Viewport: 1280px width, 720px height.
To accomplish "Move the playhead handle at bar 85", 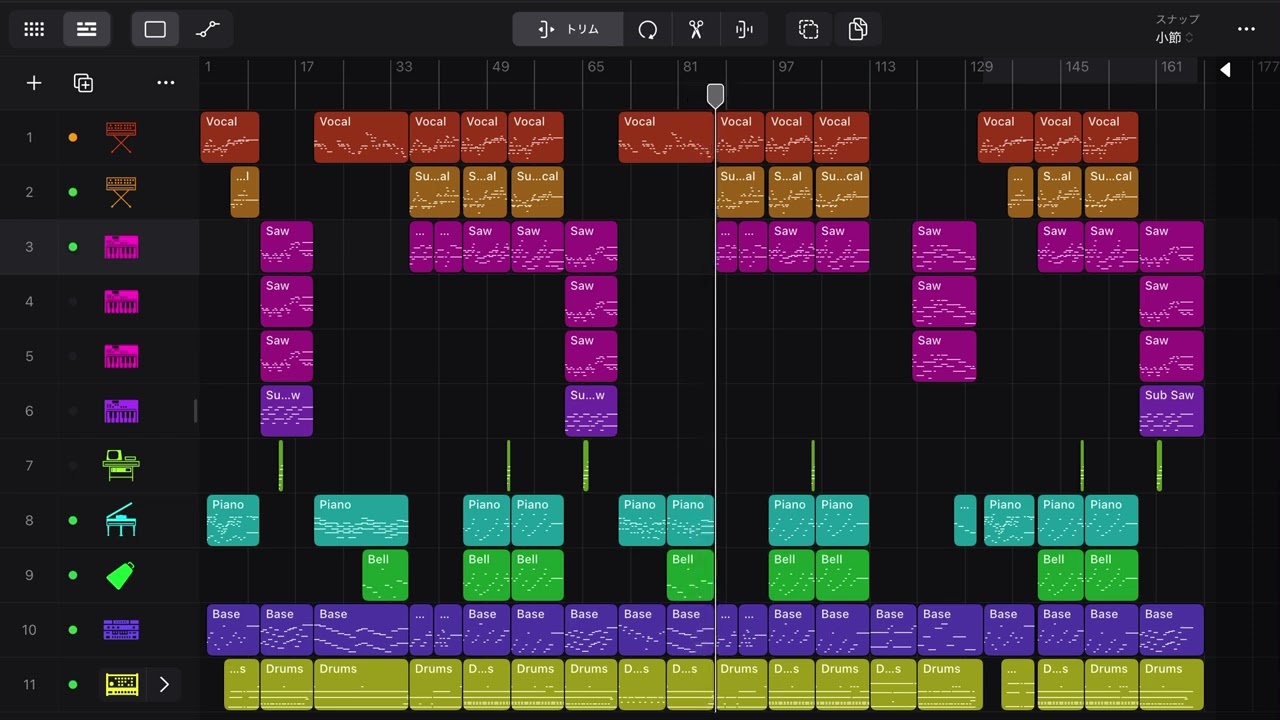I will (715, 96).
